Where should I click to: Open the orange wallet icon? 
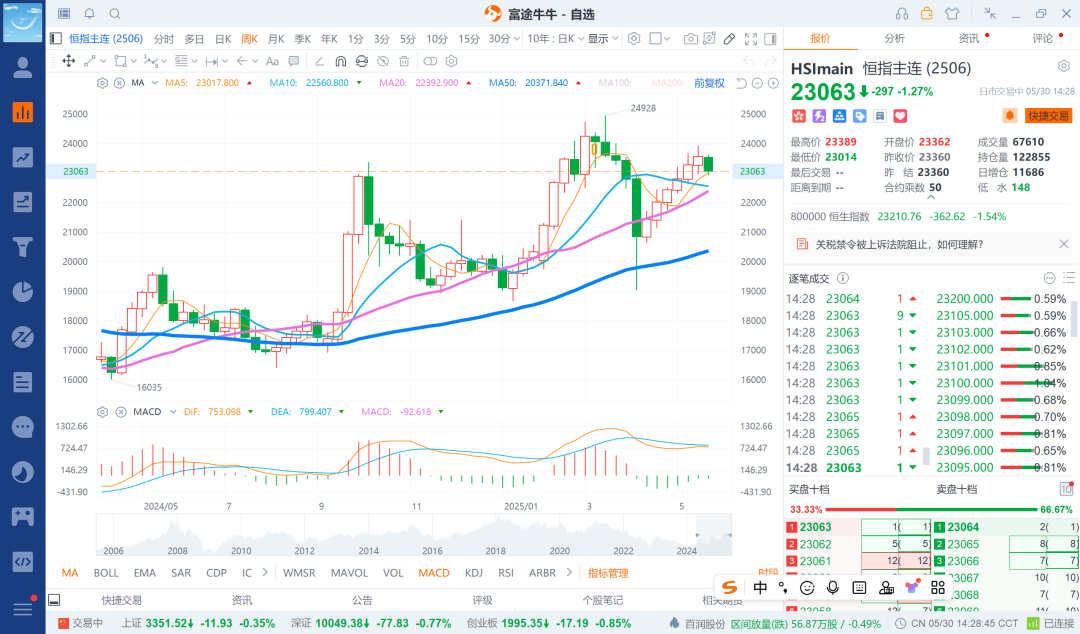[927, 13]
